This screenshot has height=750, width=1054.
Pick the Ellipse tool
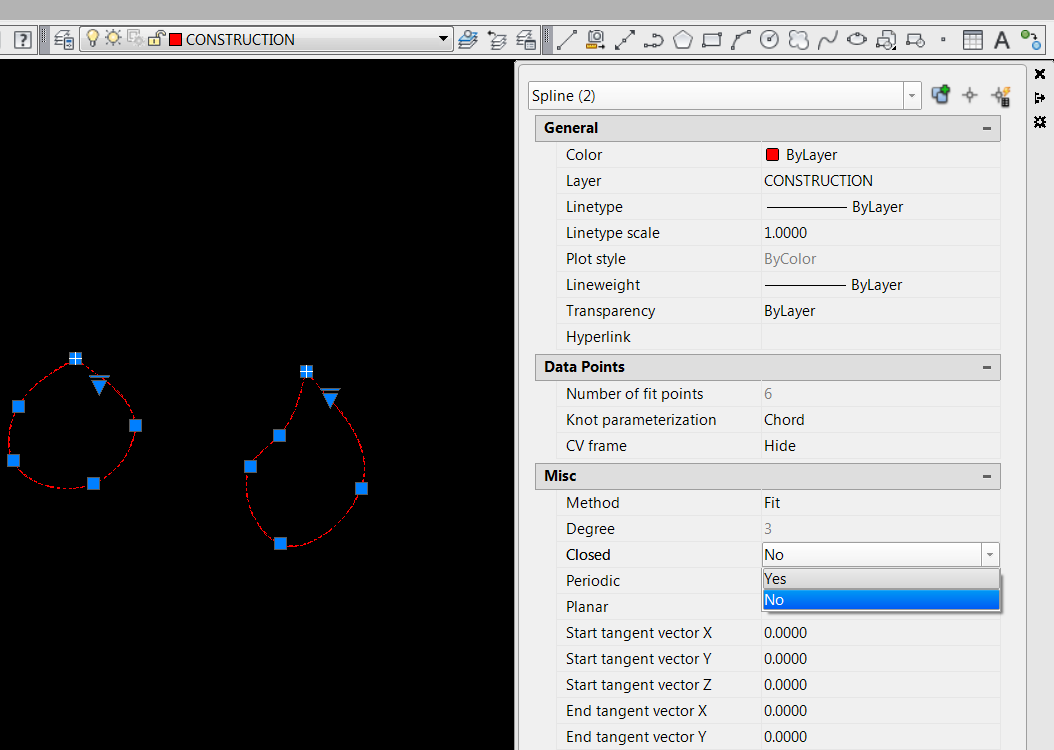856,40
